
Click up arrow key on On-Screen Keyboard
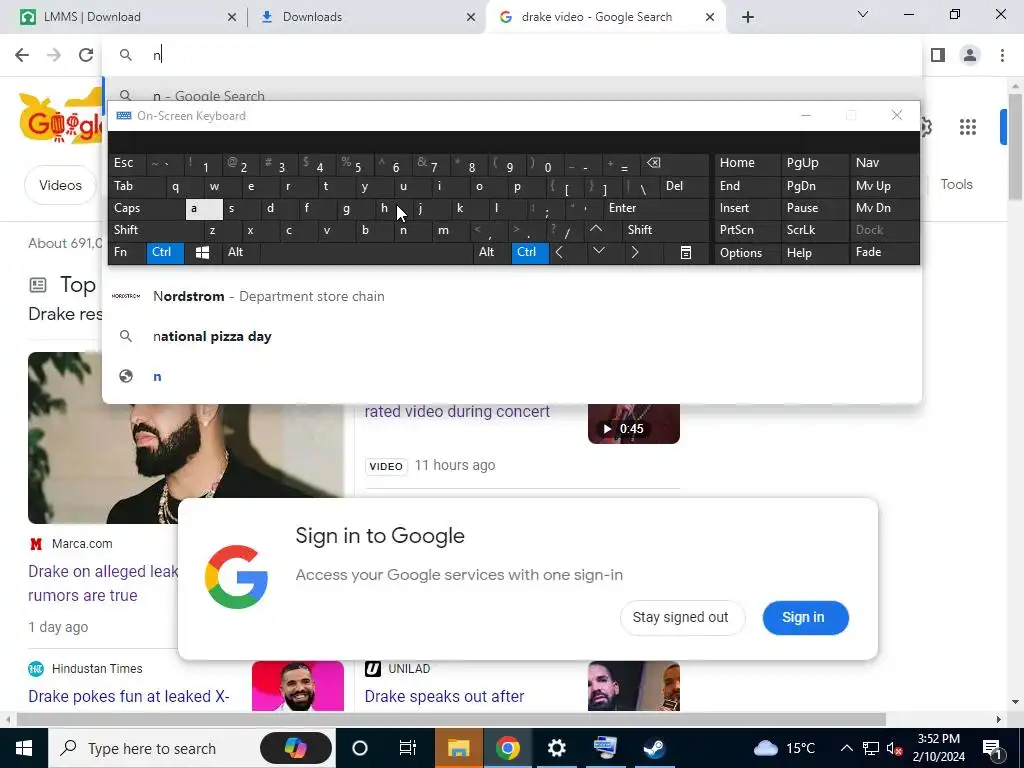click(x=596, y=229)
